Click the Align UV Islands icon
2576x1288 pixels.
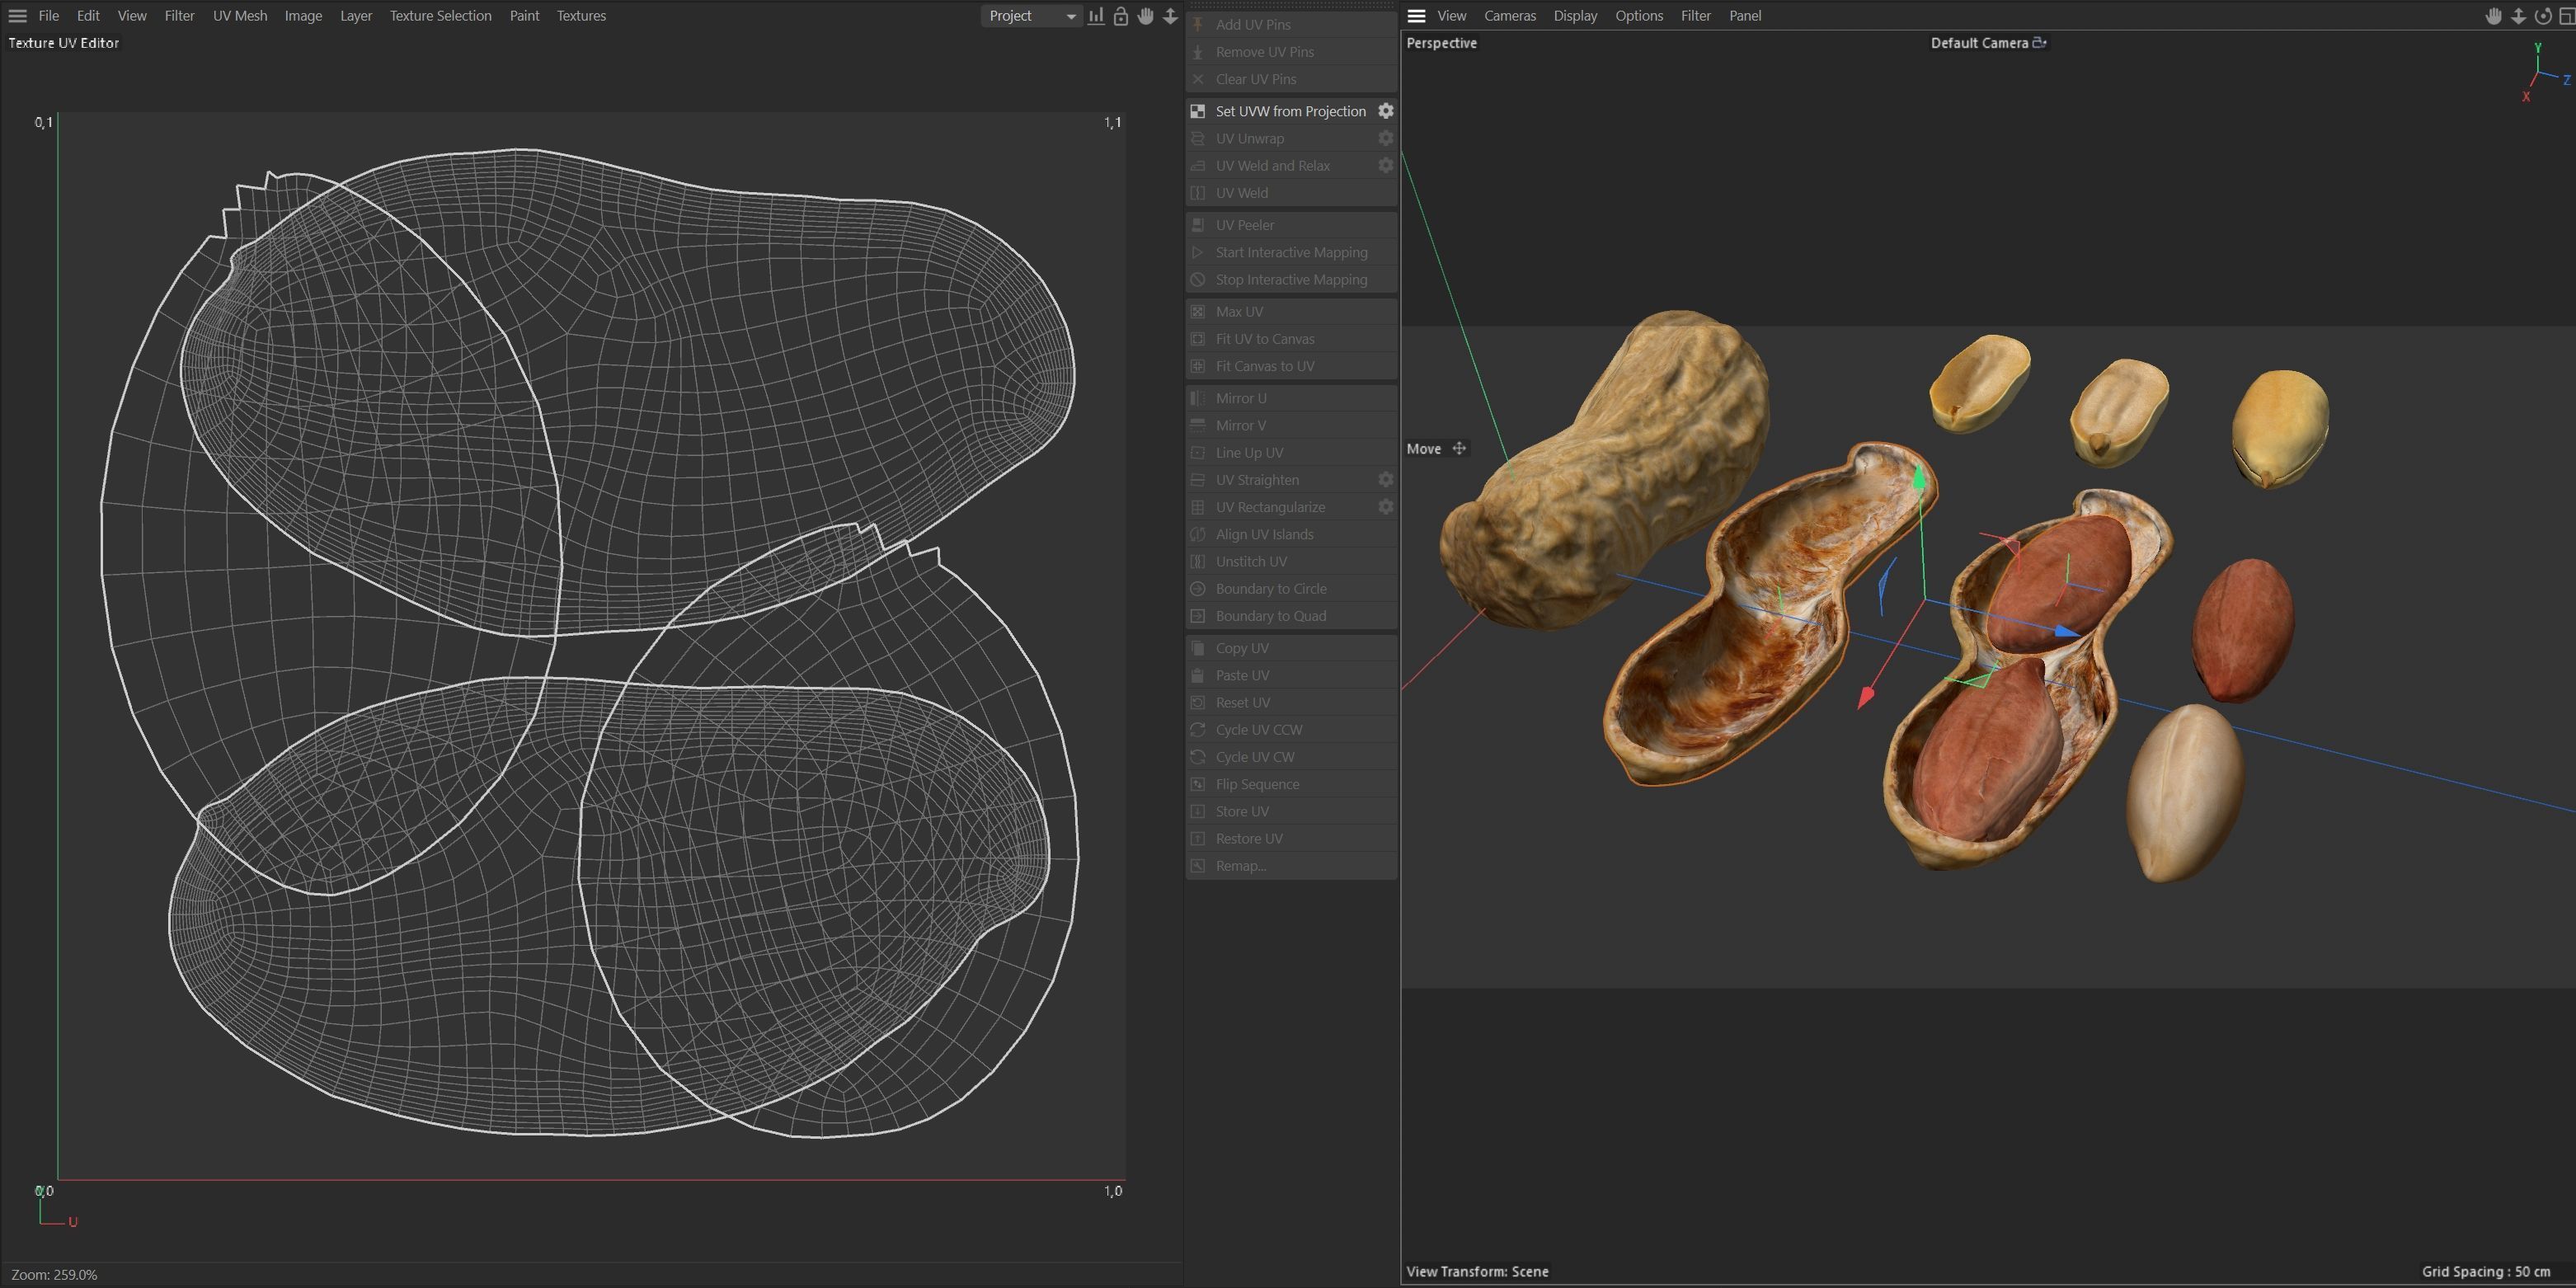pos(1198,534)
